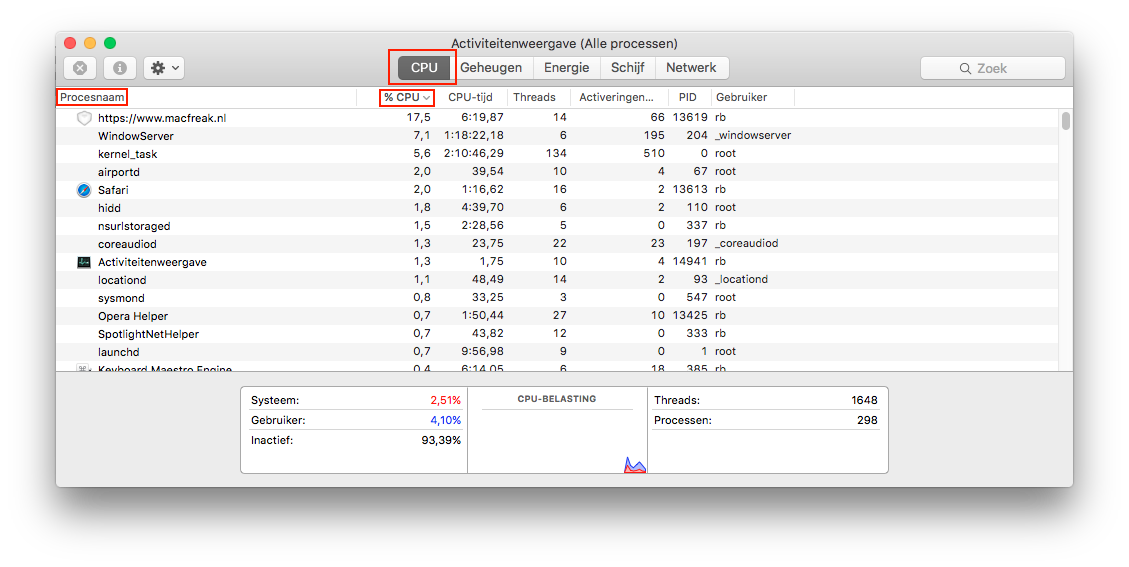Image resolution: width=1129 pixels, height=567 pixels.
Task: Click the 2:10:46,29 CPU time value
Action: (474, 153)
